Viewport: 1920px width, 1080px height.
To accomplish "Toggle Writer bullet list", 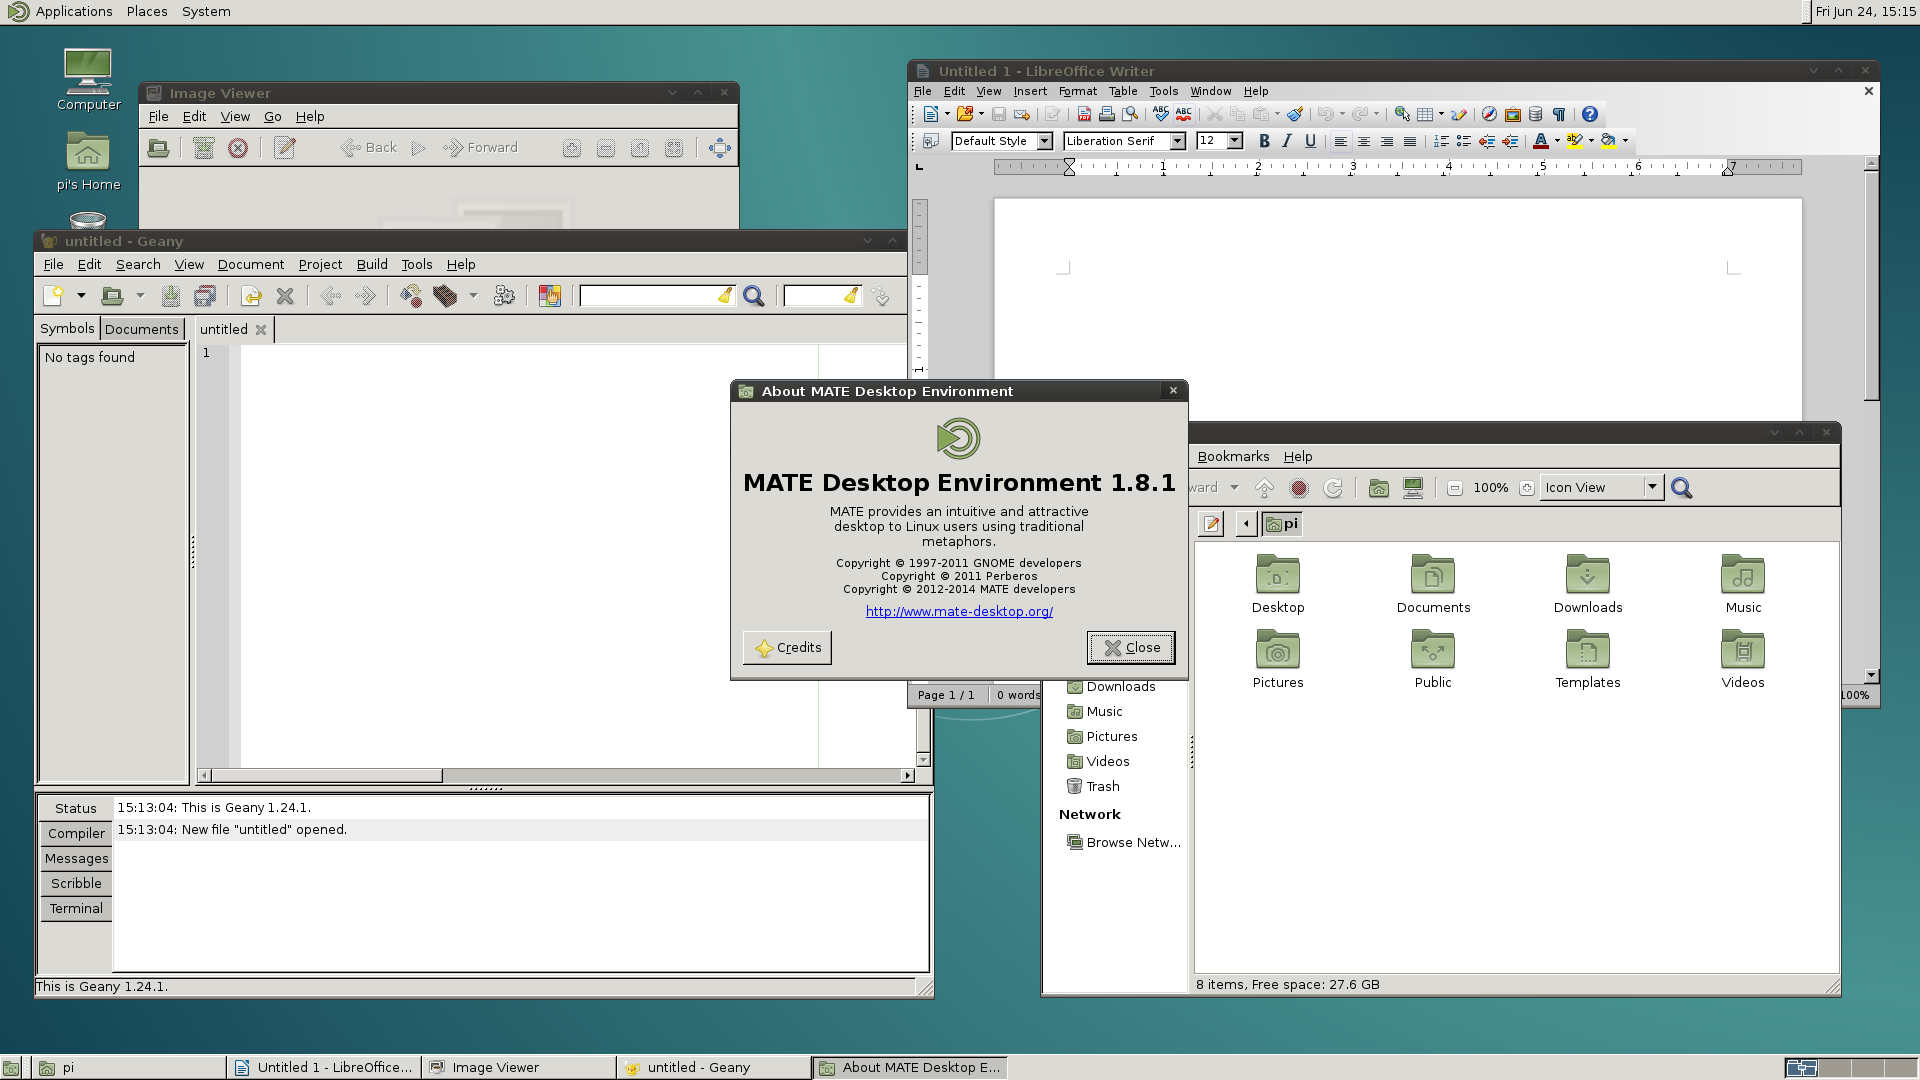I will click(1464, 141).
